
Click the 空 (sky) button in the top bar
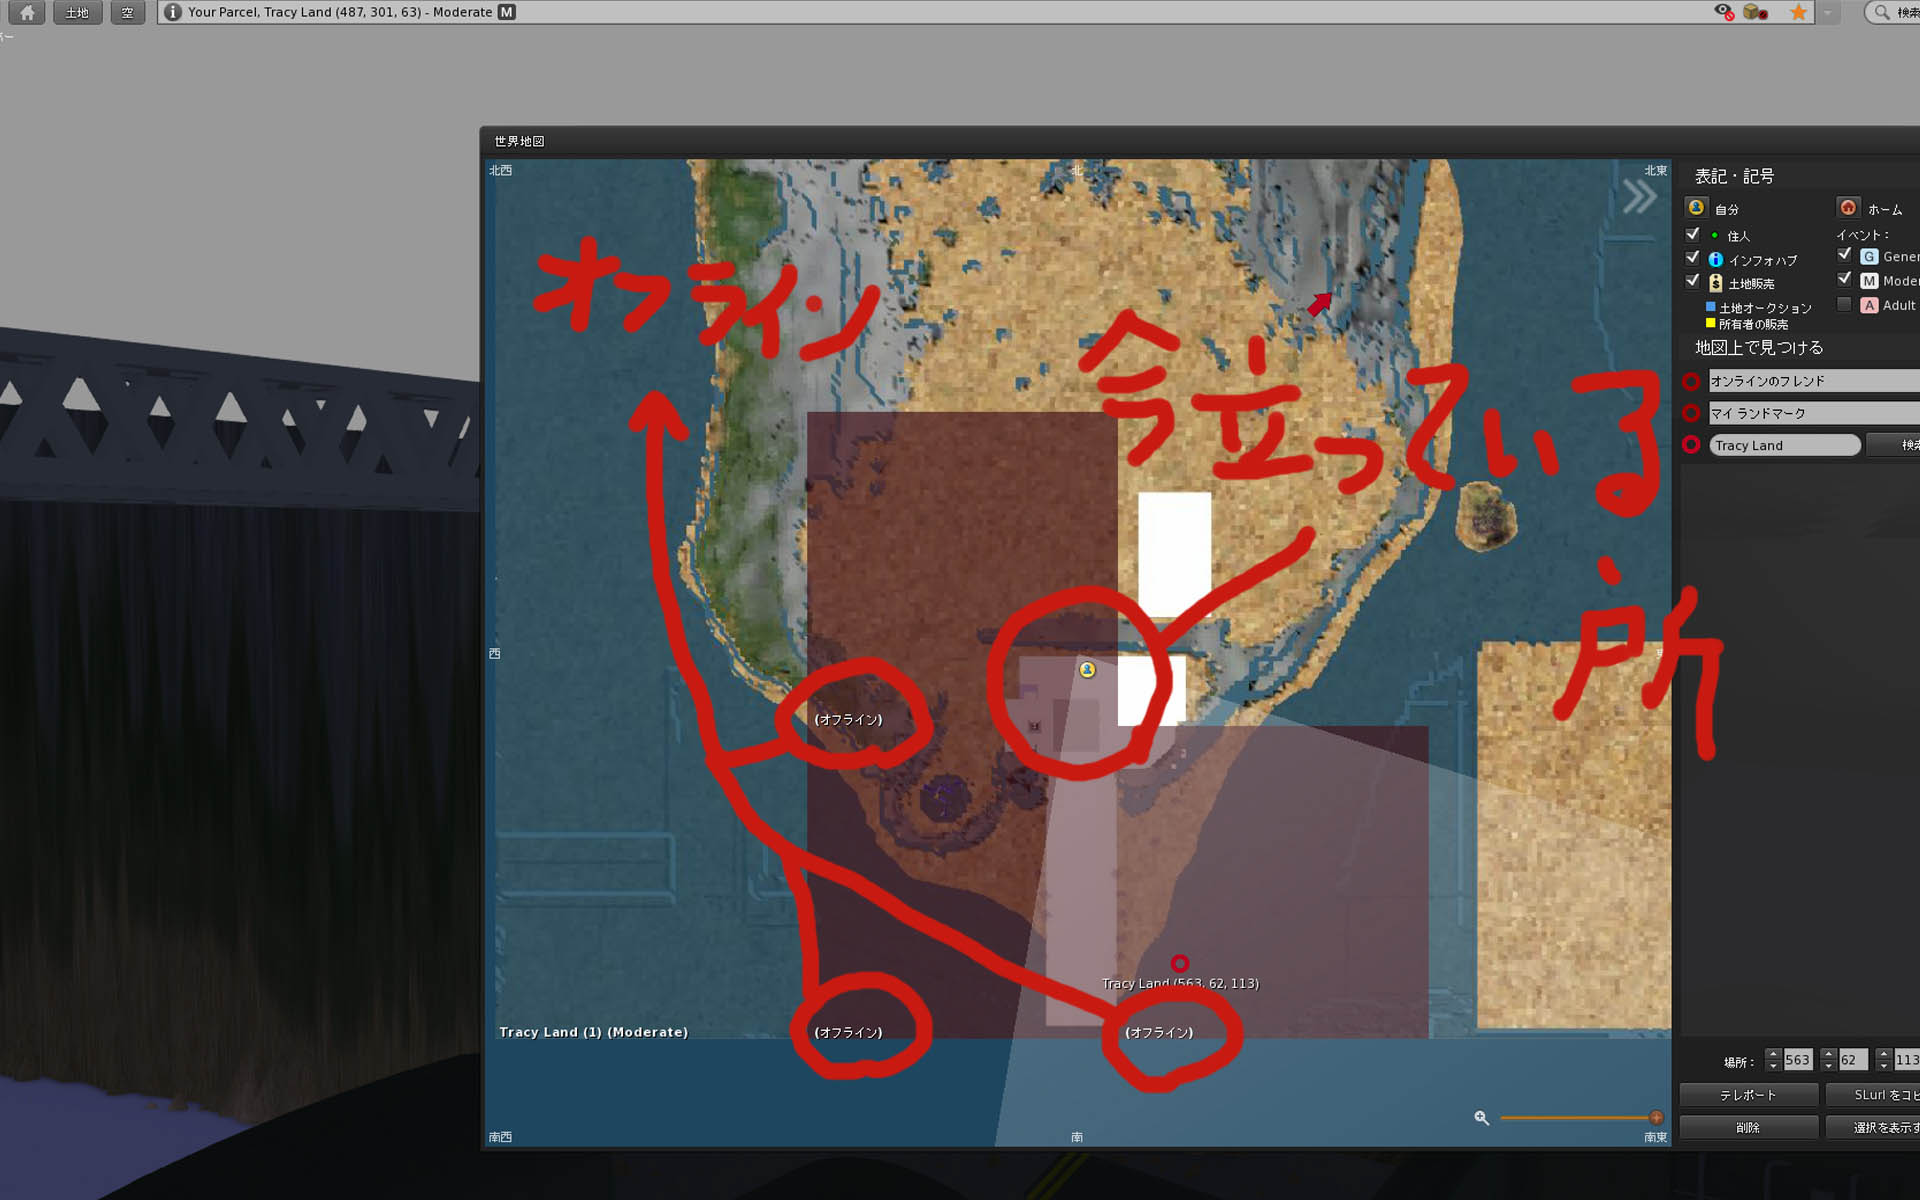[x=127, y=12]
